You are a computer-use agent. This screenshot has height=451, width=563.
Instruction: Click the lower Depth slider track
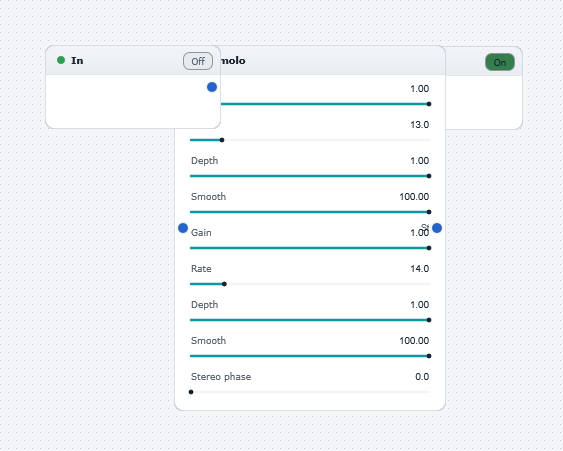click(x=310, y=320)
